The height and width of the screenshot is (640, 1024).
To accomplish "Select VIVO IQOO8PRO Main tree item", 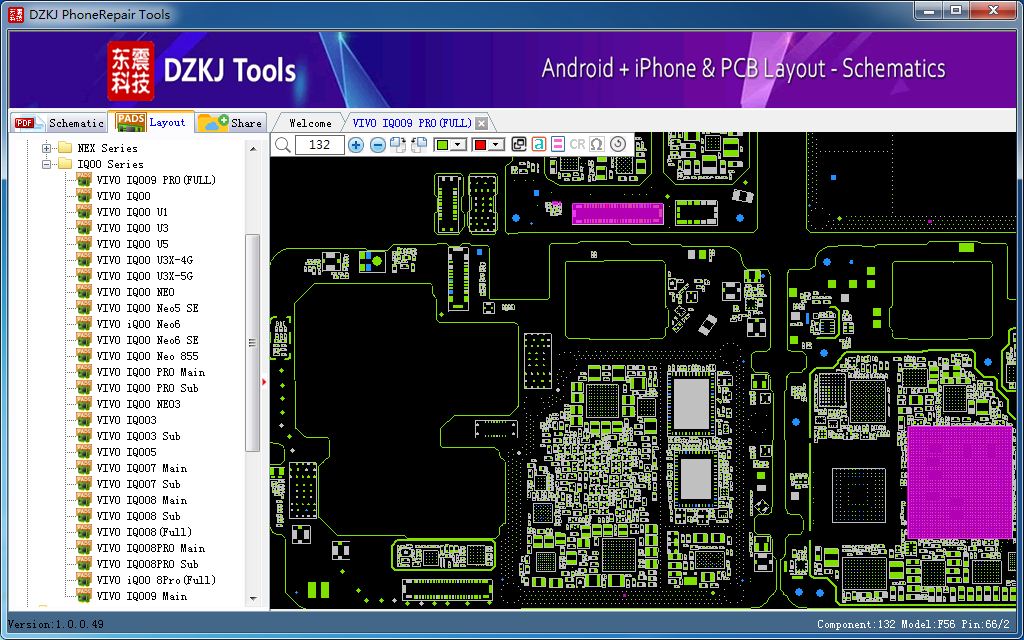I will click(x=150, y=548).
